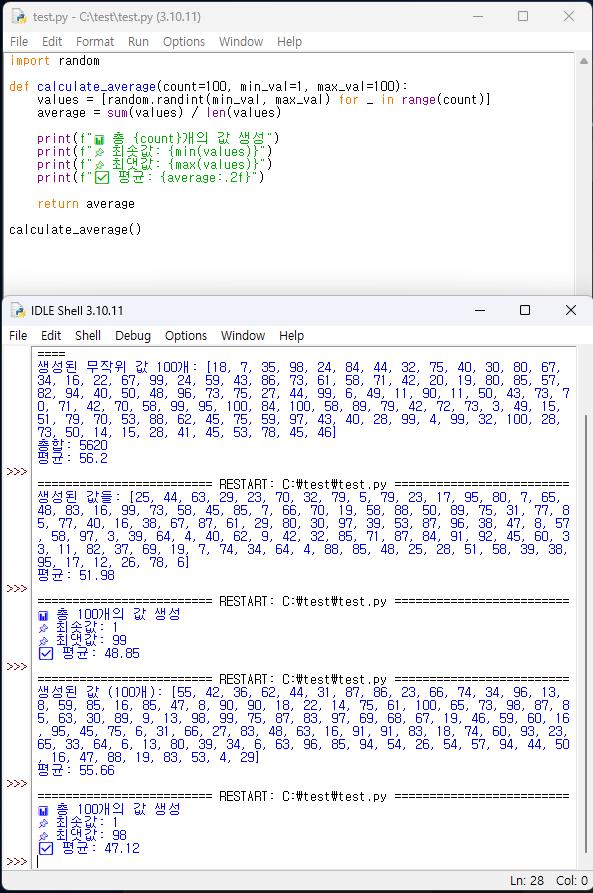Open the IDLE Shell's Options menu
Image resolution: width=593 pixels, height=893 pixels.
click(x=186, y=335)
